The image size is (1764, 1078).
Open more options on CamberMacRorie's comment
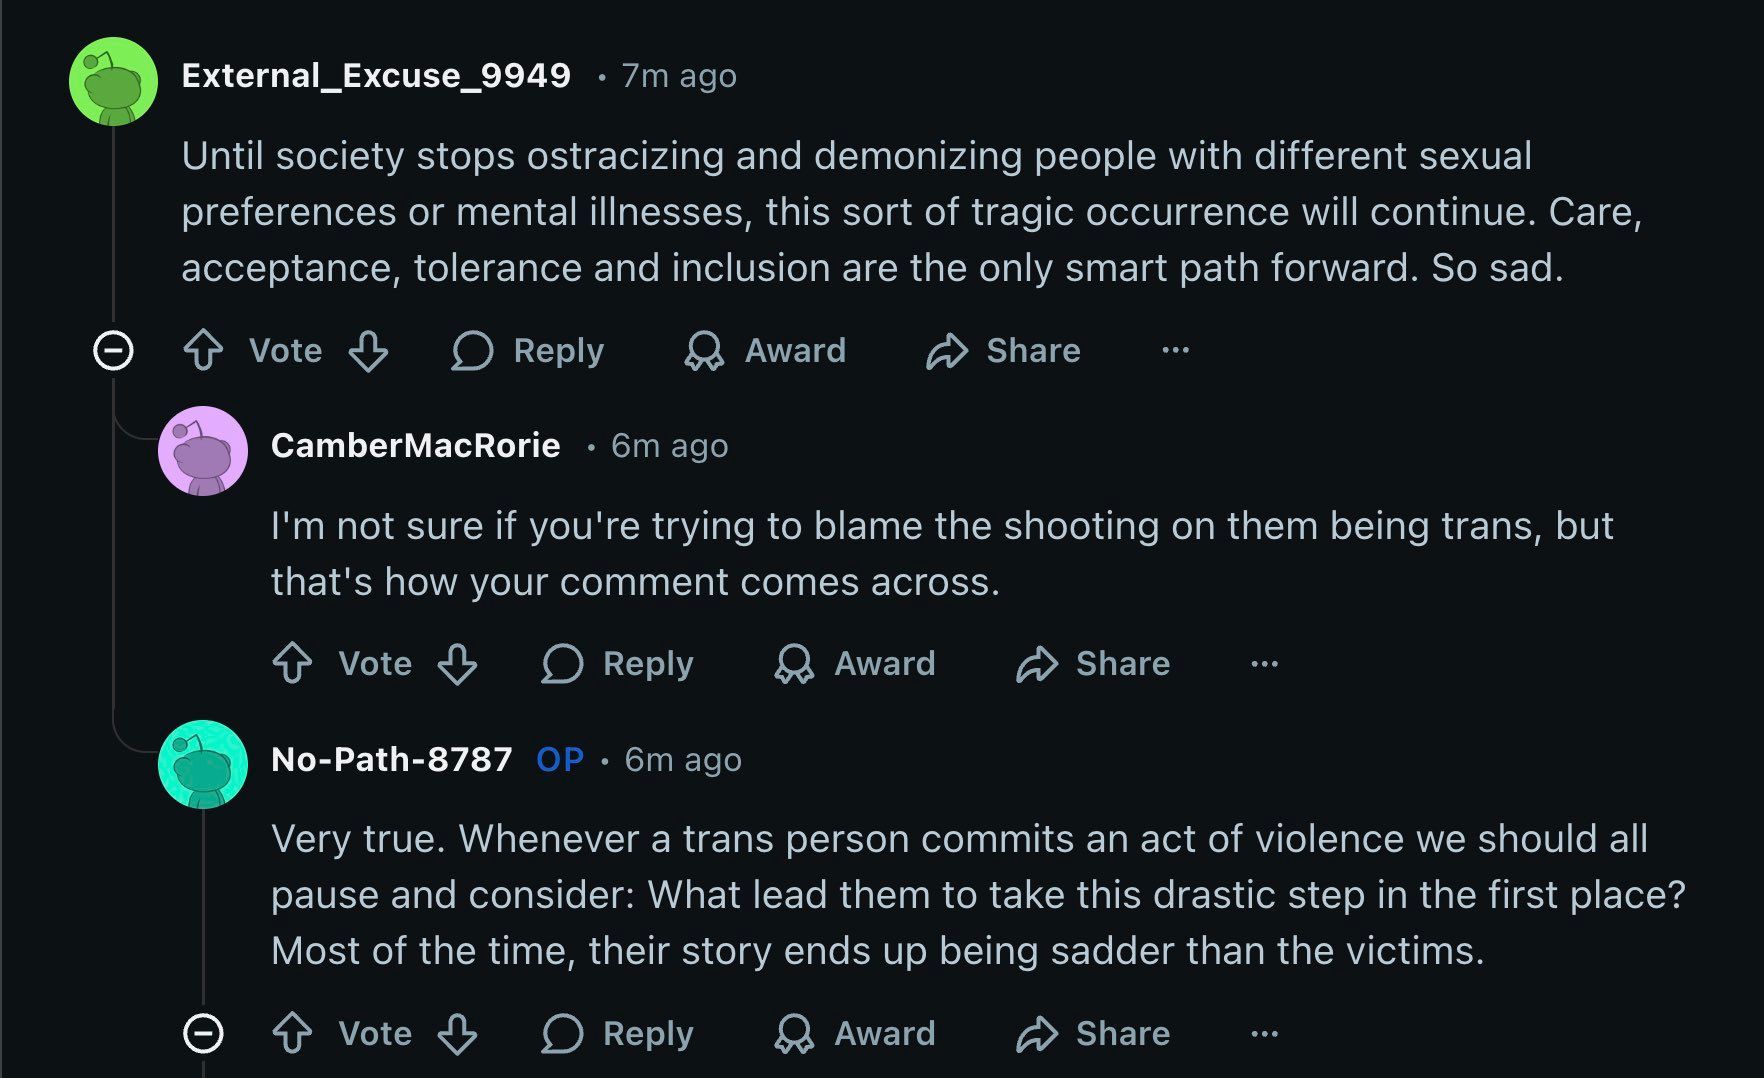tap(1265, 663)
